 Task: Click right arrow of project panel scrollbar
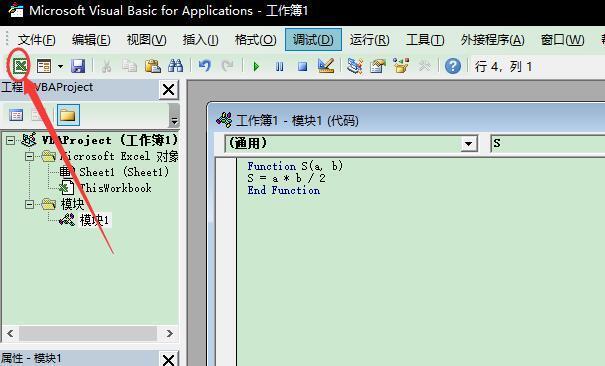point(169,333)
